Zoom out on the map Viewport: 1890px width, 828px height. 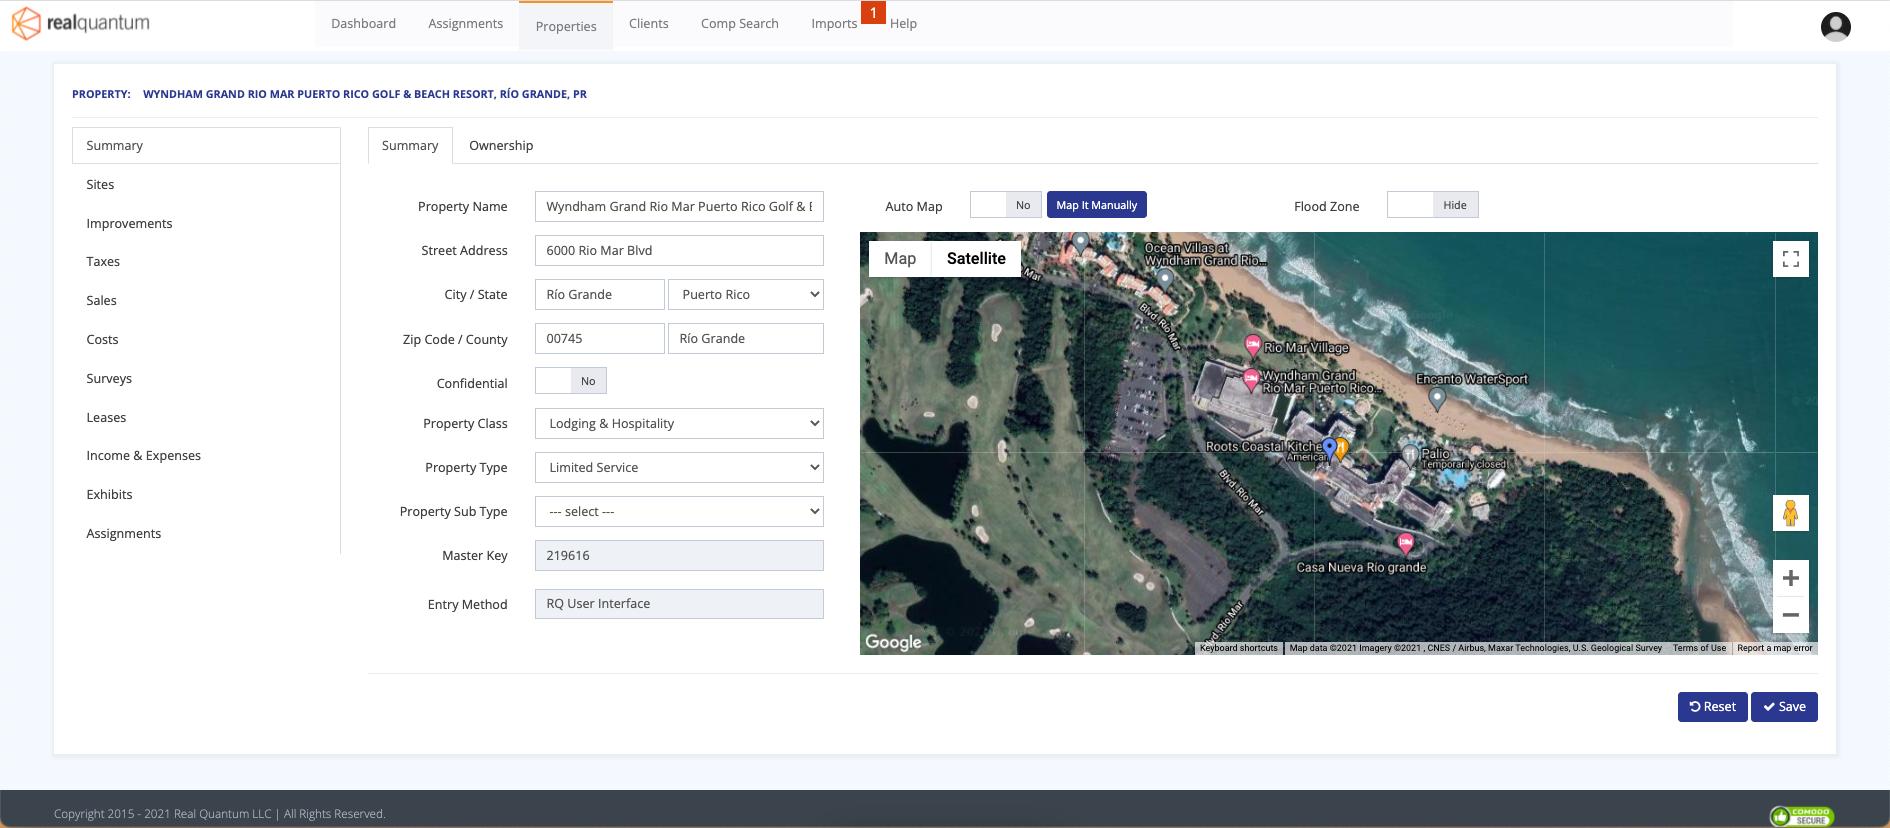(1790, 615)
